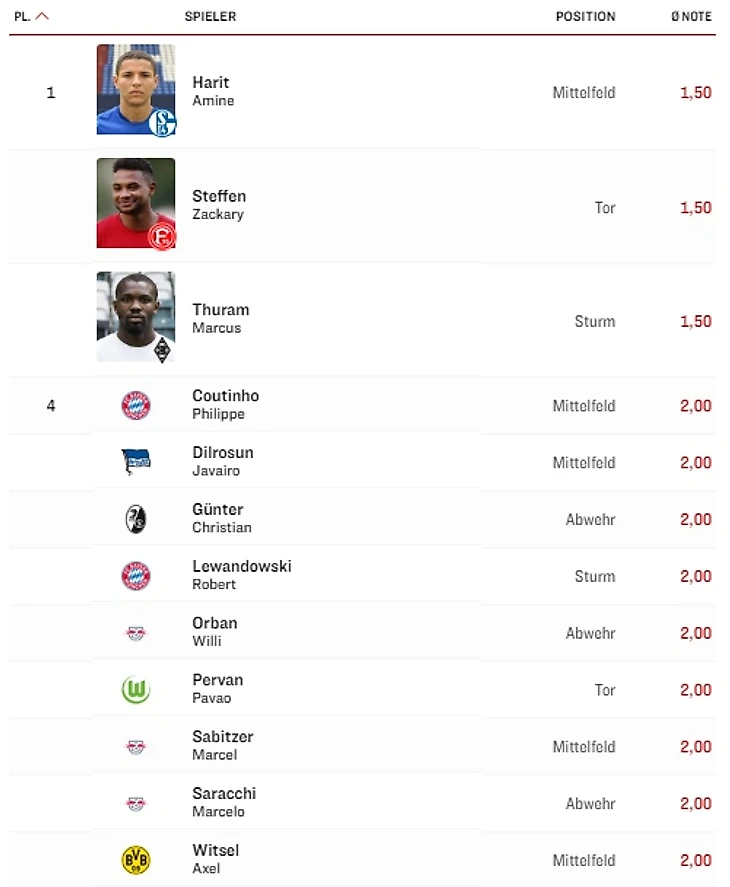The width and height of the screenshot is (730, 887).
Task: Click RB Leipzig logo beside Saracchi
Action: coord(136,804)
